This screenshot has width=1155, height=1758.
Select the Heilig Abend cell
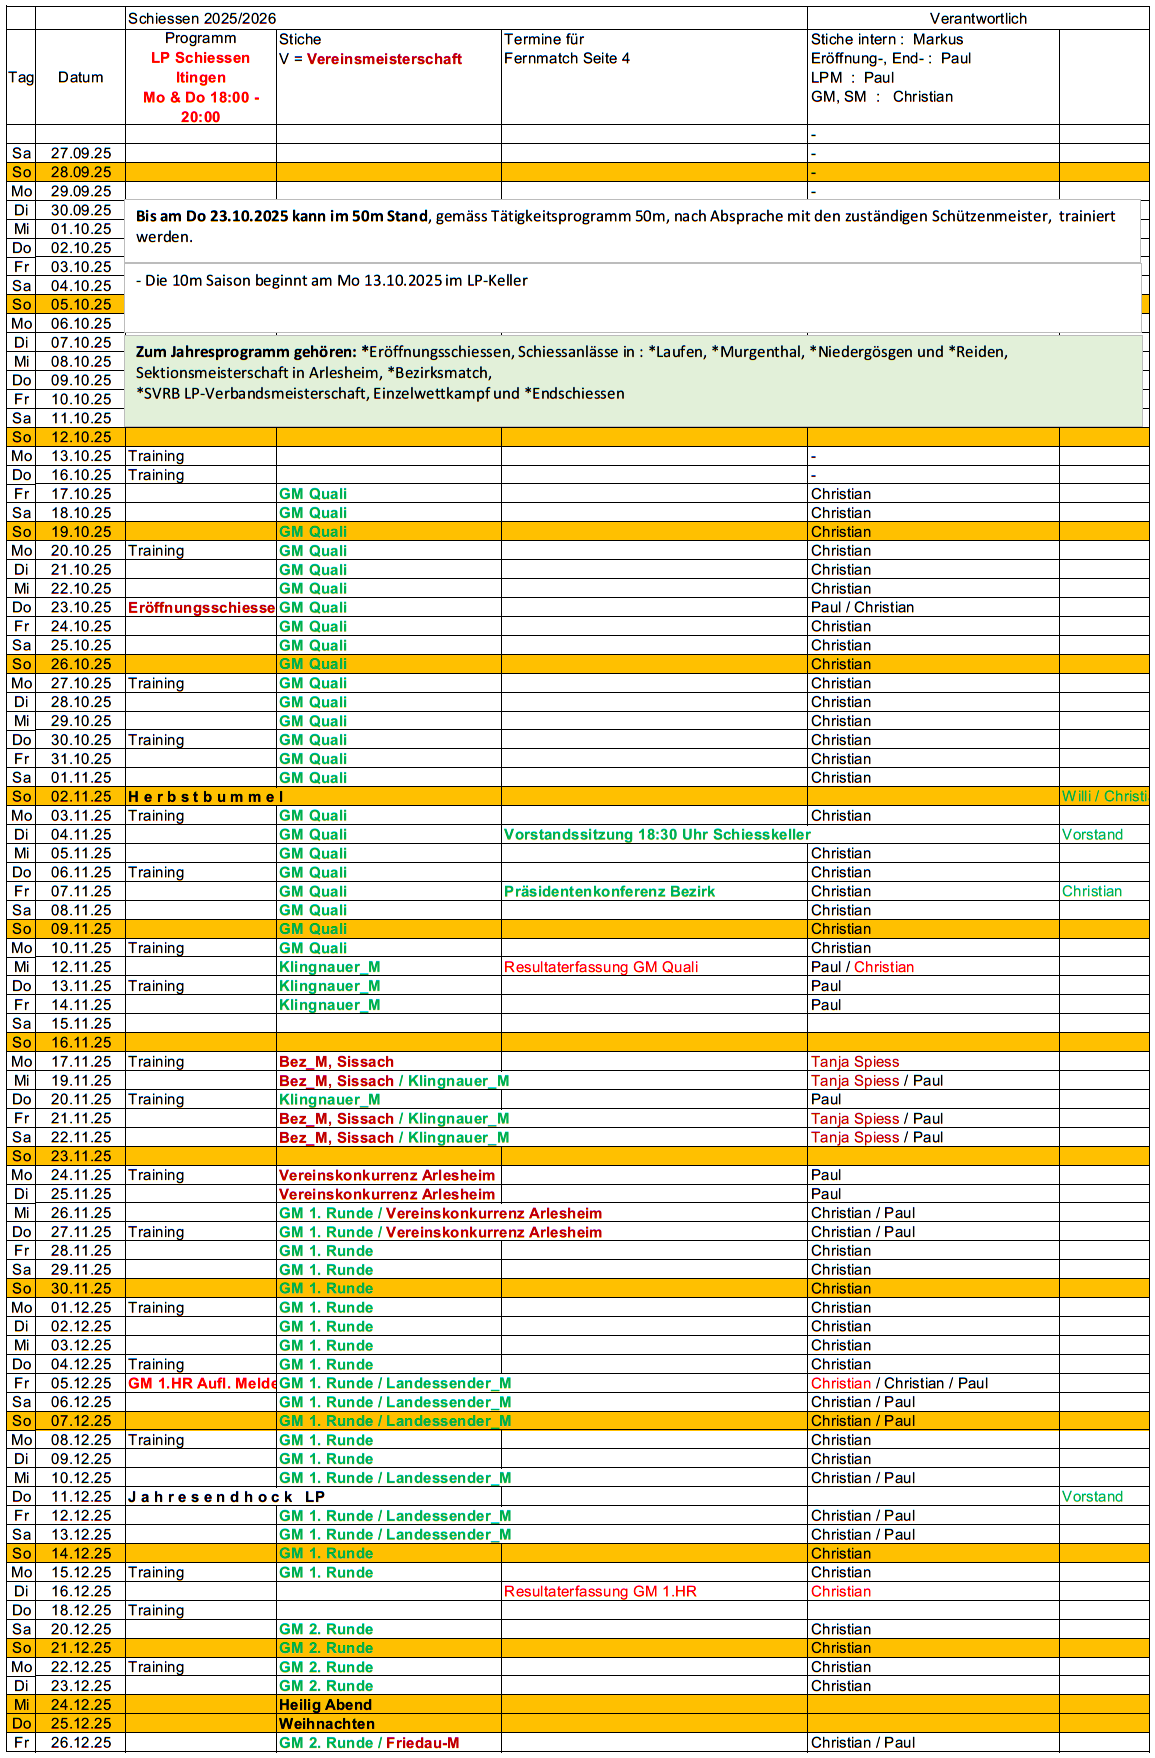pyautogui.click(x=325, y=1705)
